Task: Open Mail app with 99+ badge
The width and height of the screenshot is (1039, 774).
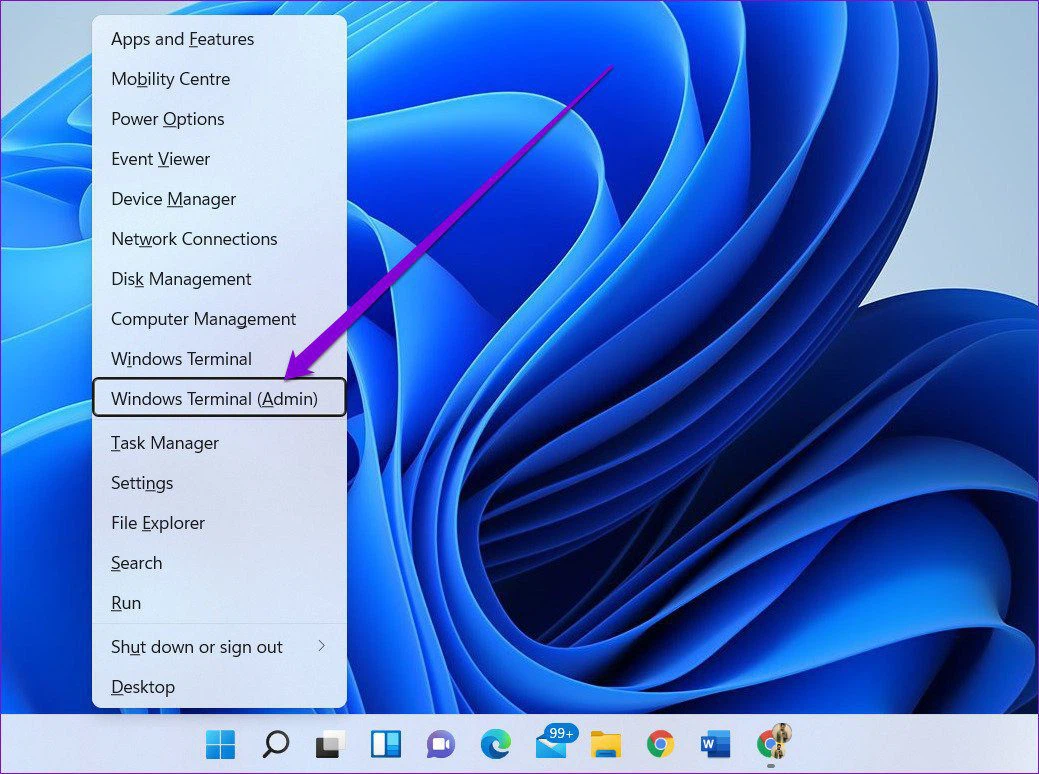Action: 551,744
